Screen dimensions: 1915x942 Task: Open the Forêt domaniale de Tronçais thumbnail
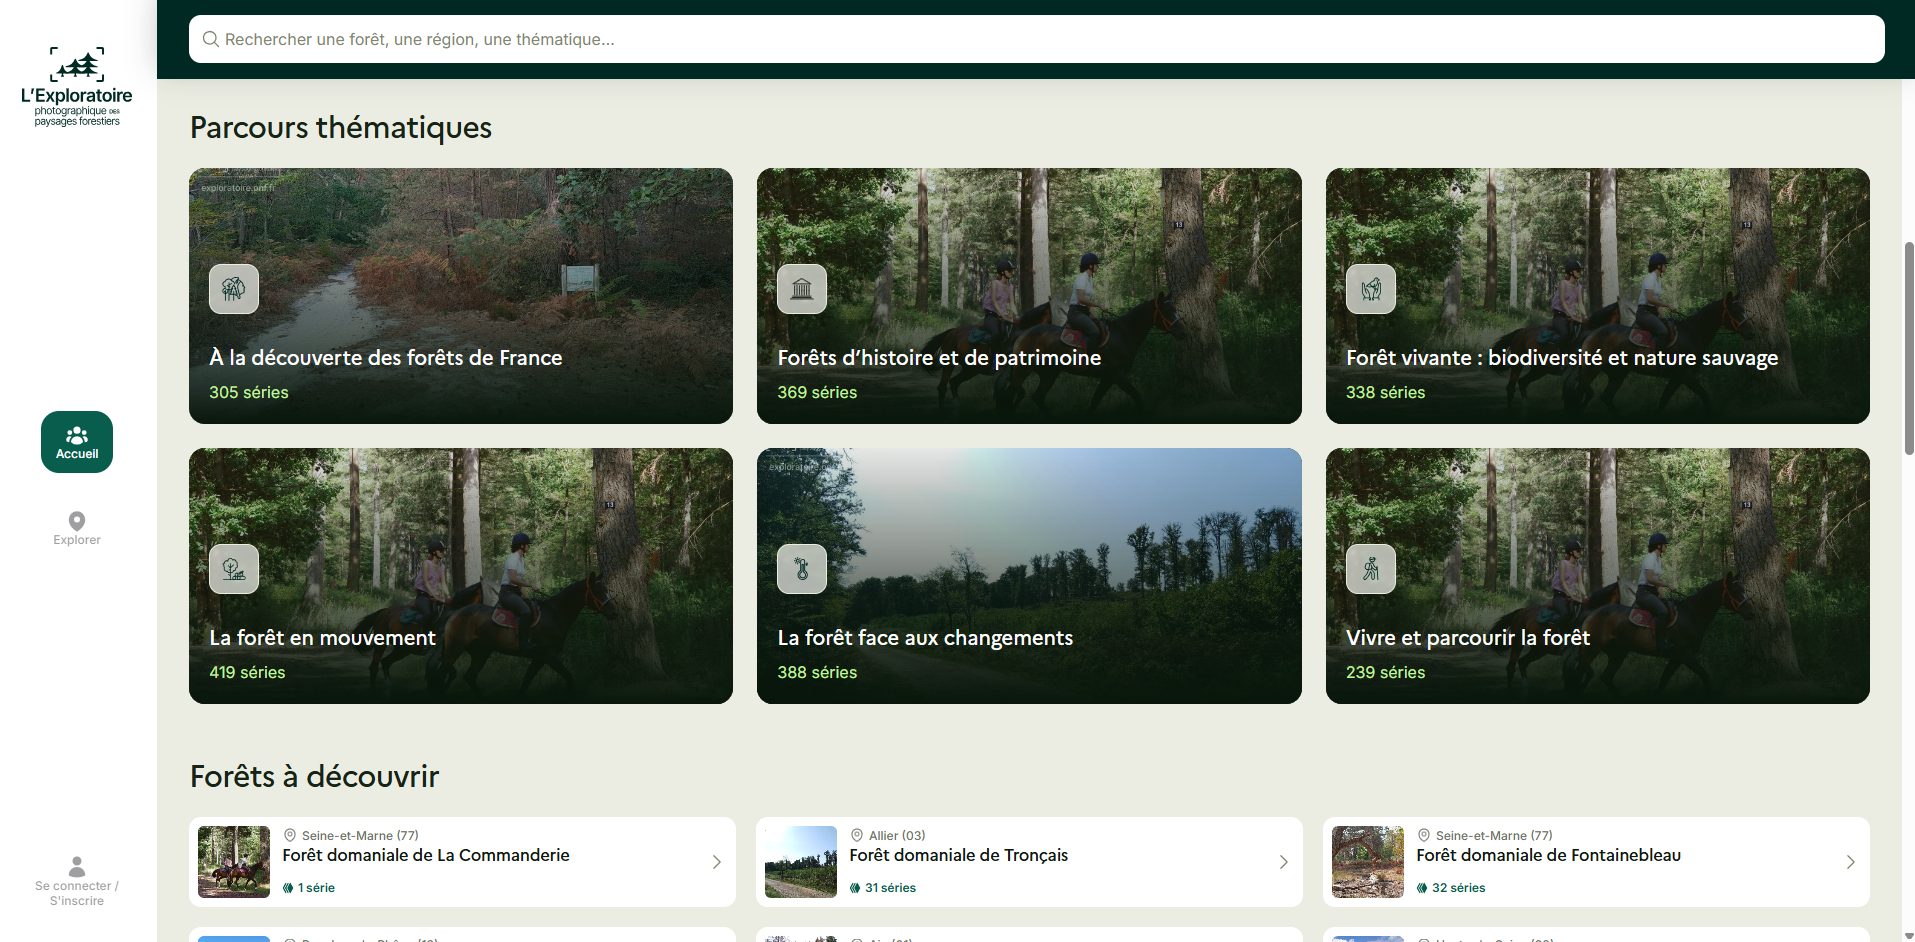point(801,862)
